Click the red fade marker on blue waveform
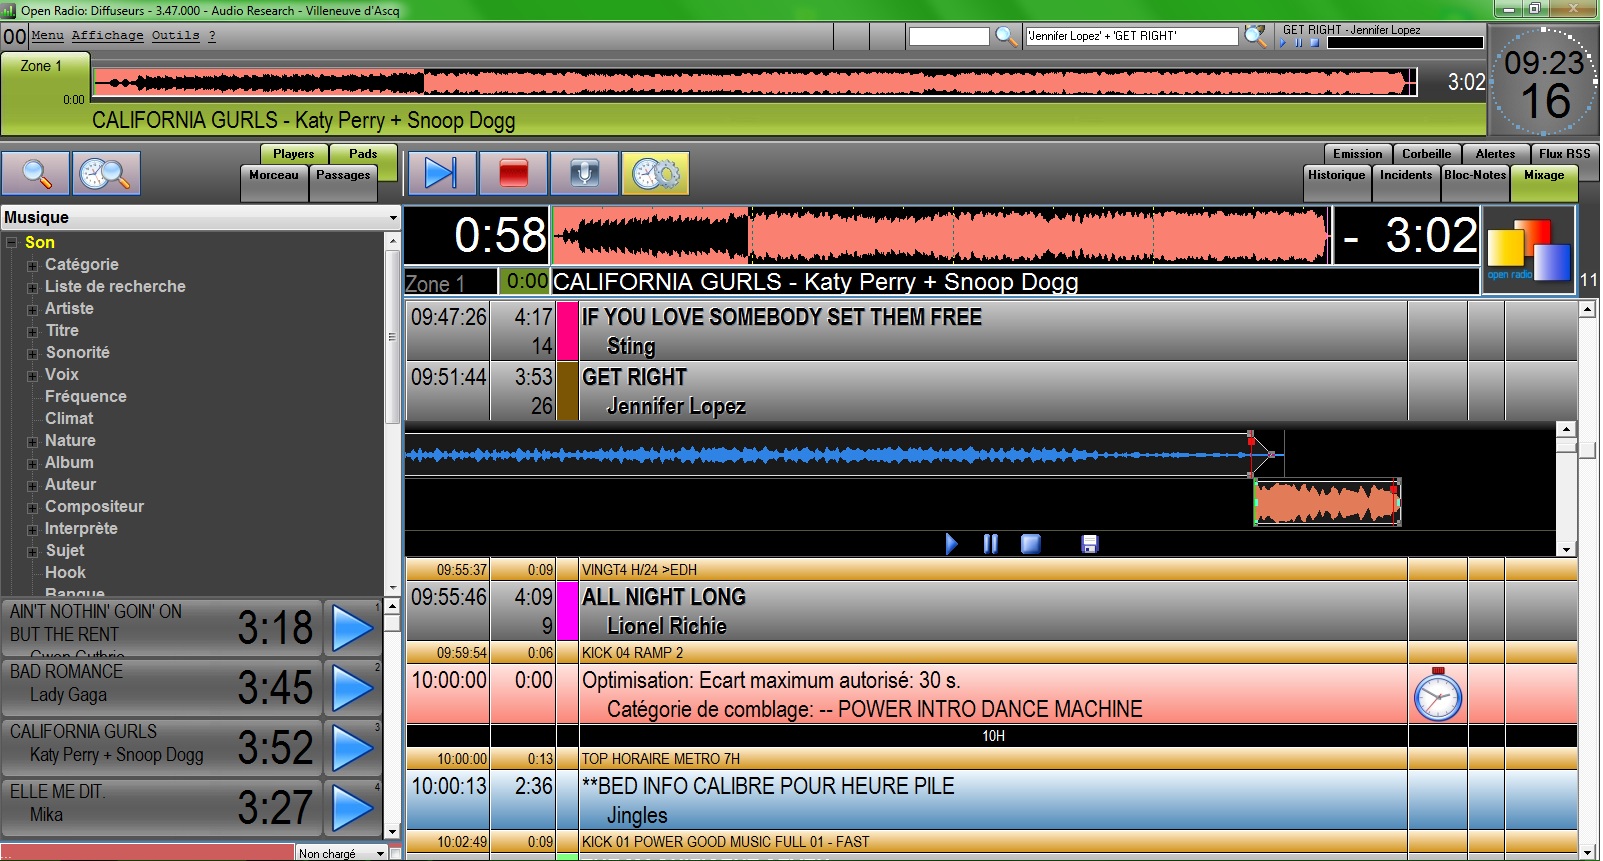The image size is (1603, 861). (x=1250, y=439)
